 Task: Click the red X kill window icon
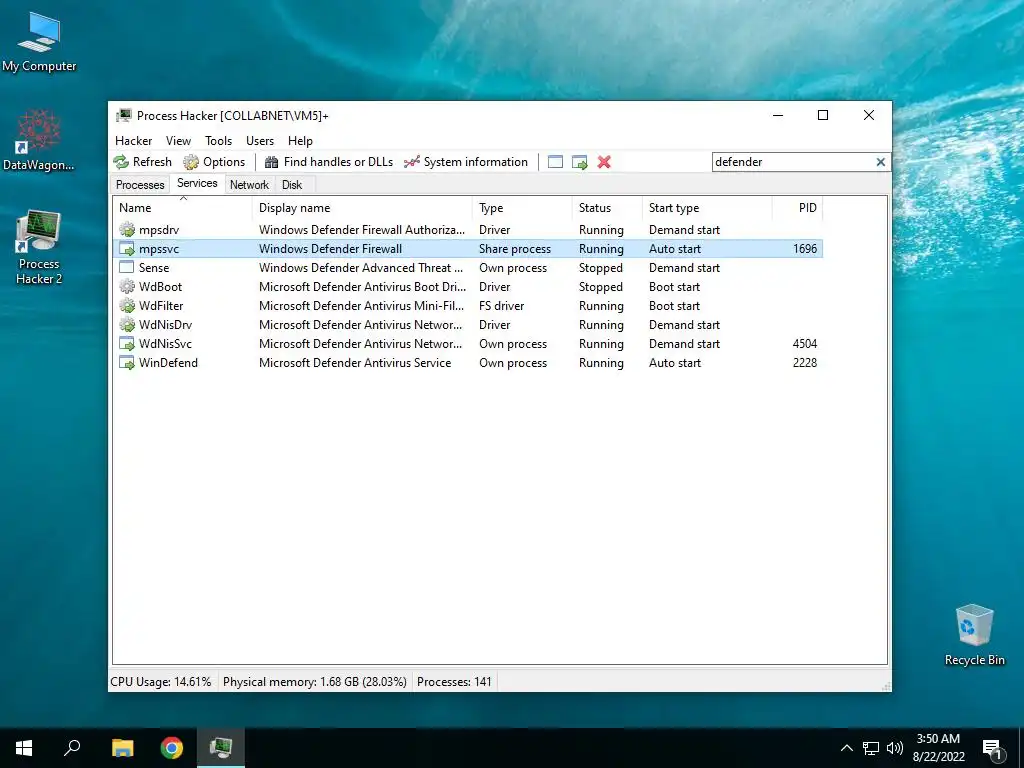tap(604, 162)
